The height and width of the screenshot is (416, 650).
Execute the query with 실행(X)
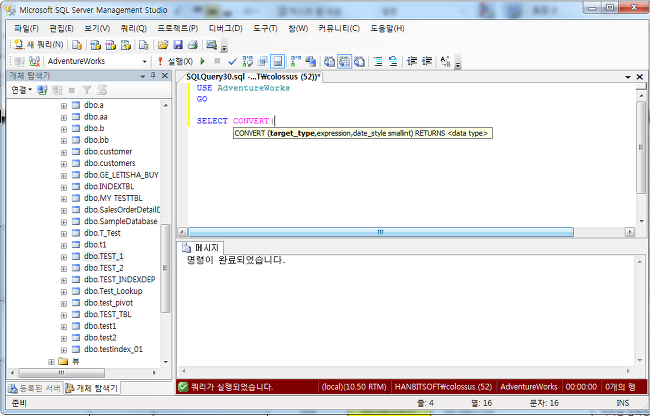click(175, 61)
